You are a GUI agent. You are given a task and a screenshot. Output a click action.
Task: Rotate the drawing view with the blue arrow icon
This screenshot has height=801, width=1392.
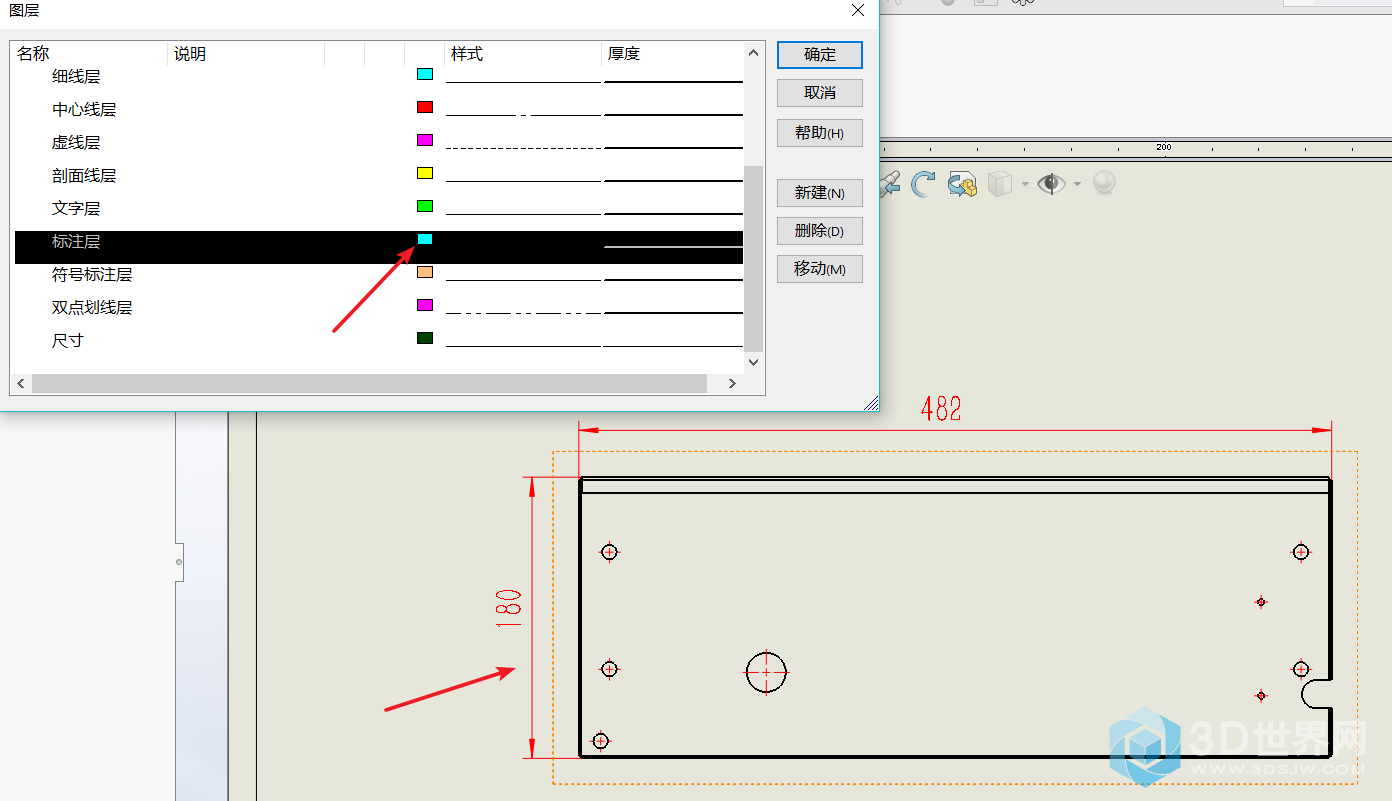tap(923, 184)
